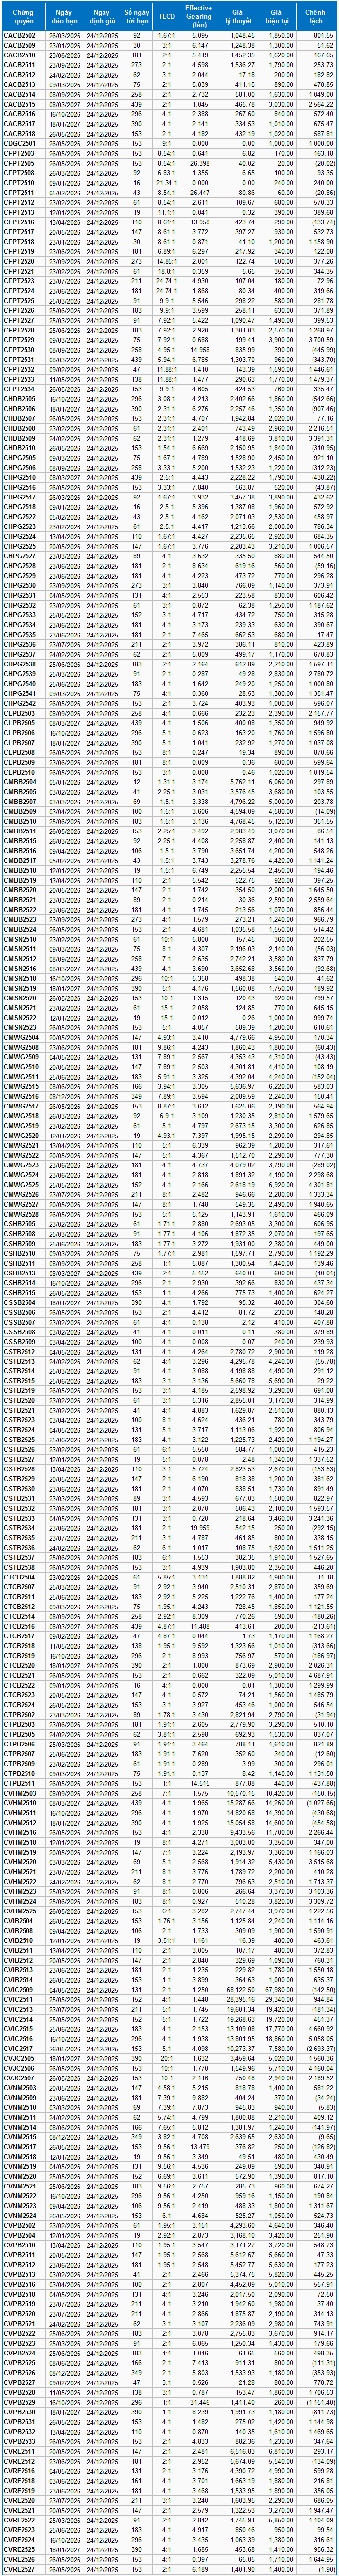The width and height of the screenshot is (339, 2576).
Task: Open warrant code CACB2518
Action: 20,133
